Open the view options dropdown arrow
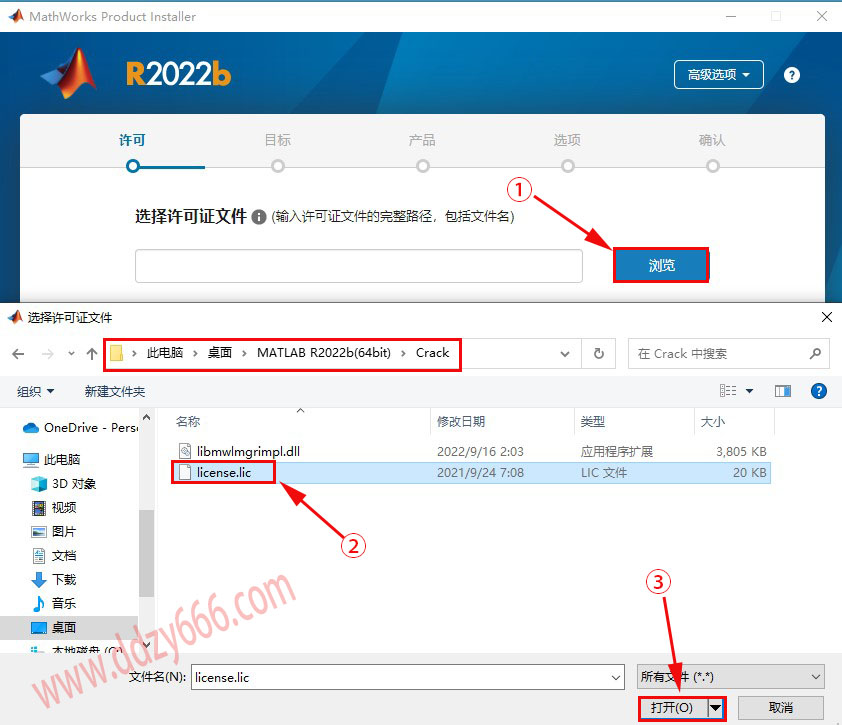 (x=749, y=391)
